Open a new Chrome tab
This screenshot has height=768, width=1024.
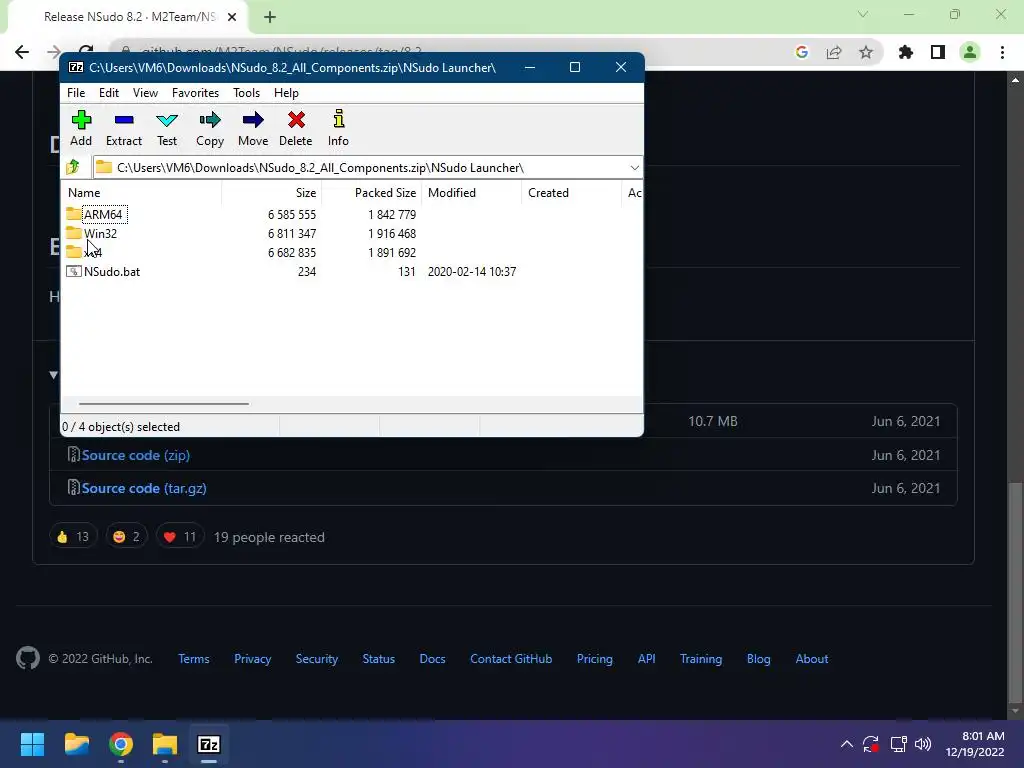tap(270, 18)
